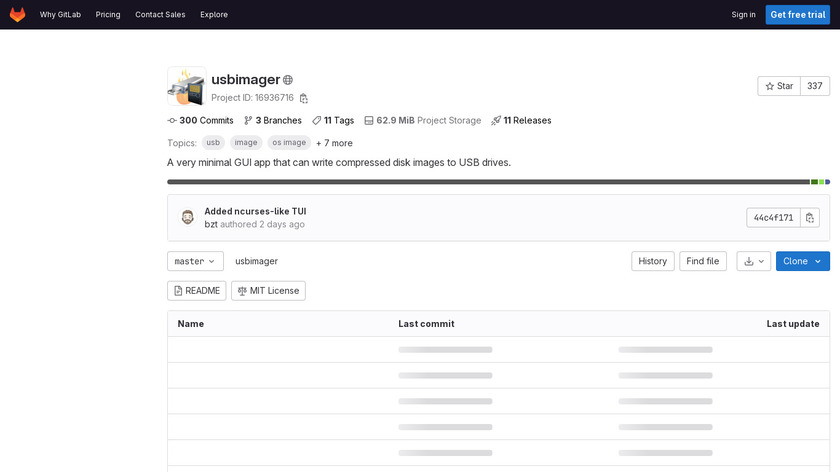Select the image topic badge
Viewport: 840px width, 472px height.
coord(246,143)
